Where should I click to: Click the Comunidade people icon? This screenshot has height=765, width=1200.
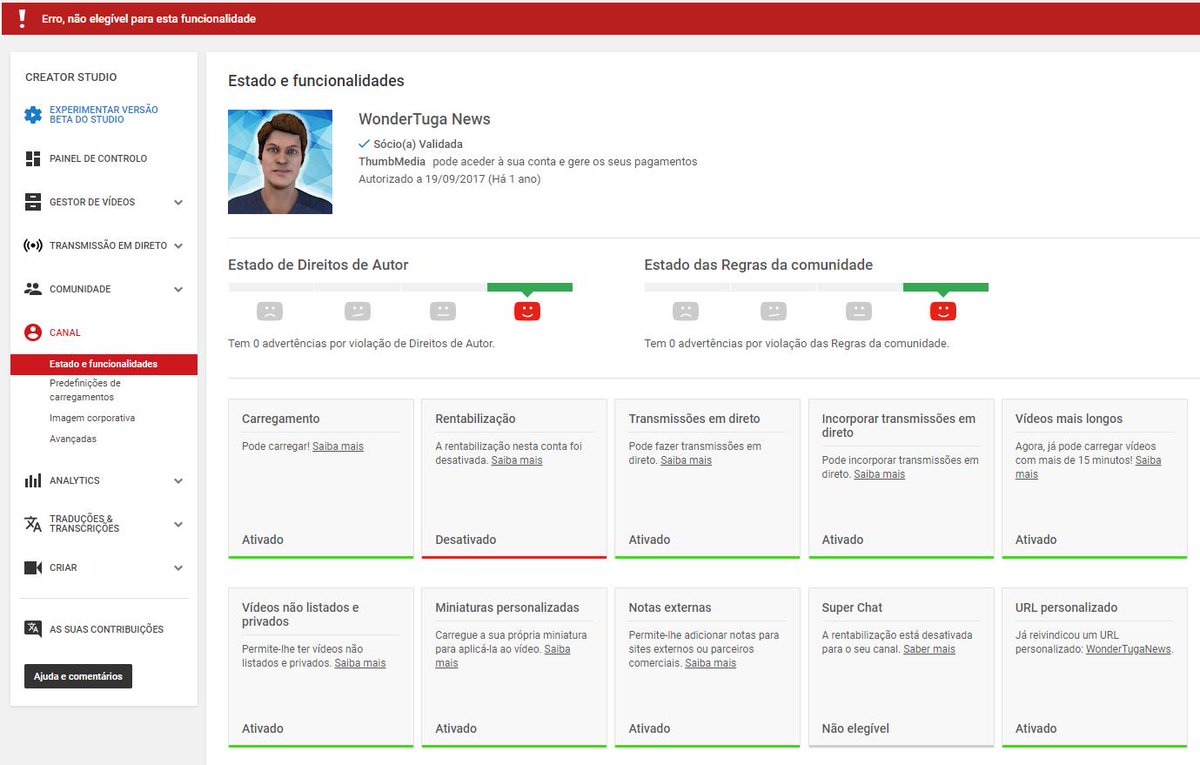[x=33, y=289]
